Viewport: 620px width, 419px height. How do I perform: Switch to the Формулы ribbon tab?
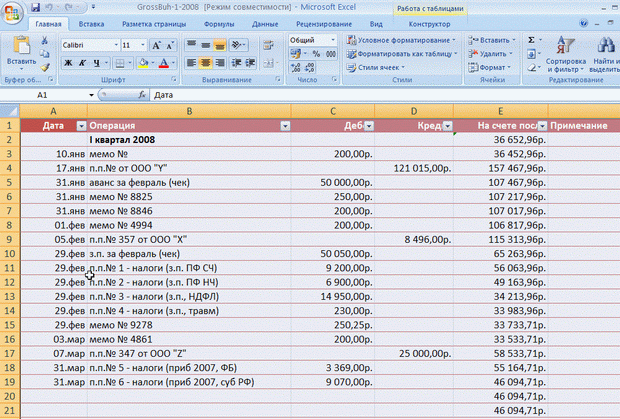click(219, 22)
